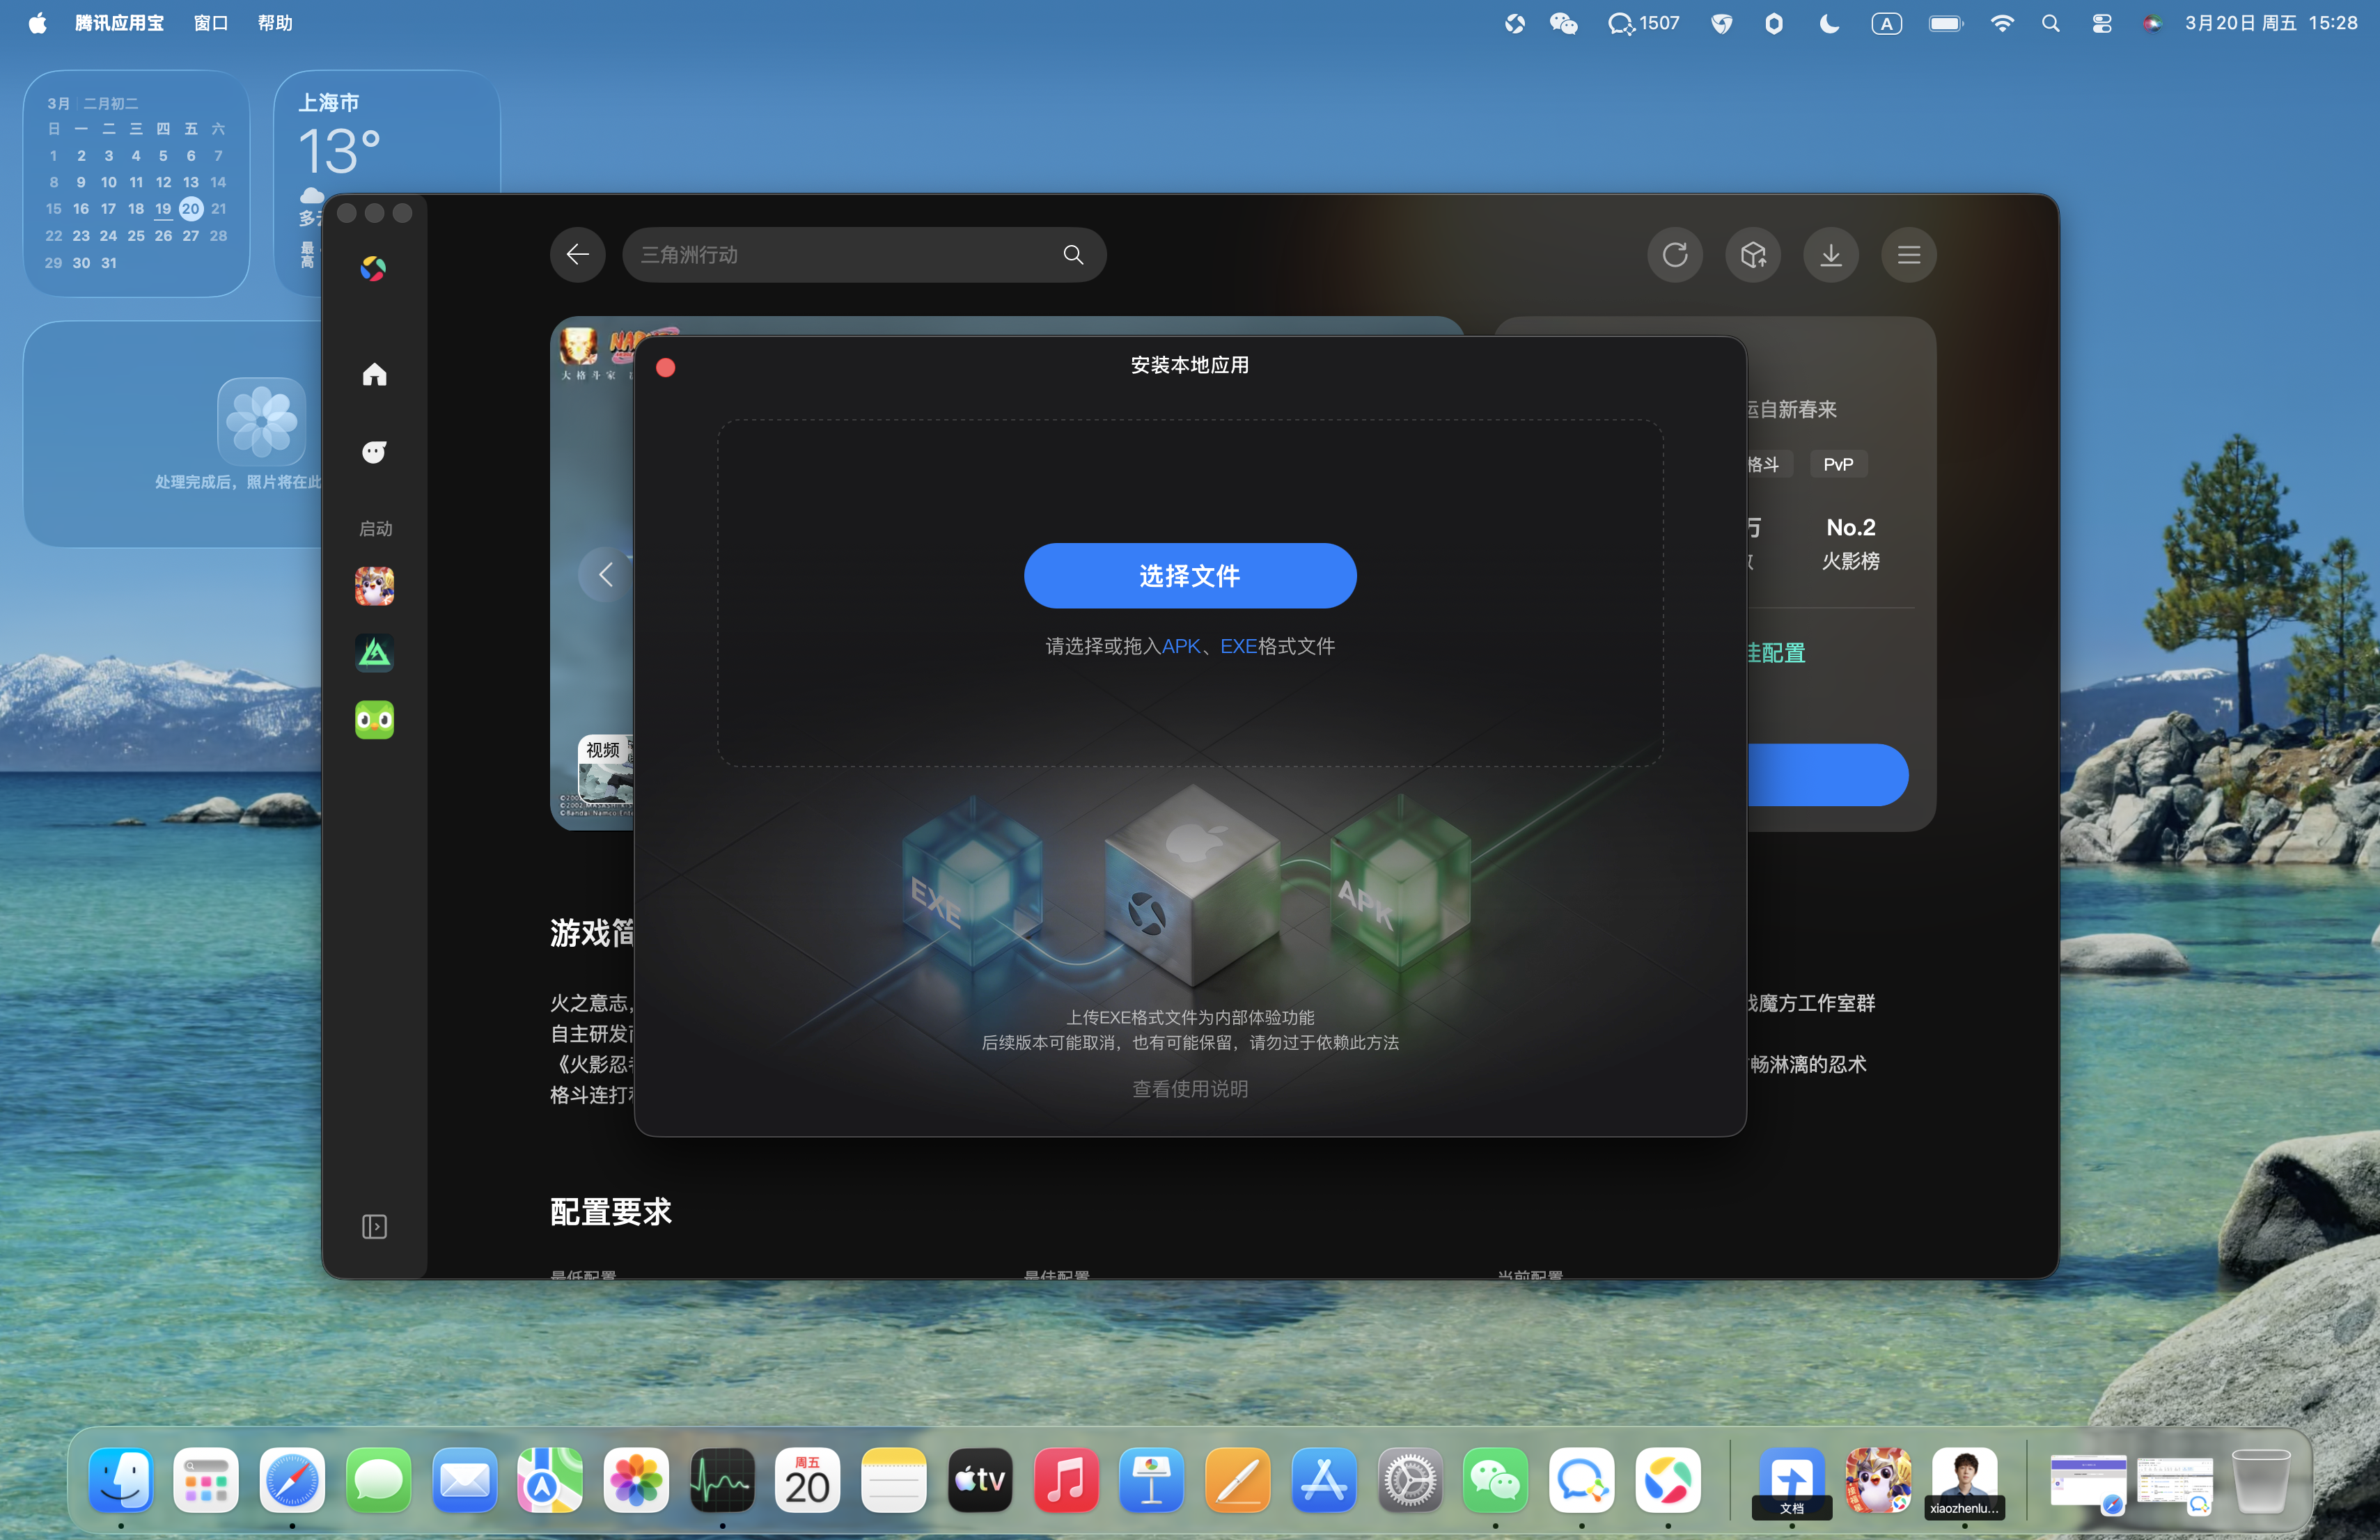Screen dimensions: 2380x1540
Task: Launch the Duolingo owl app in the sidebar
Action: 374,720
